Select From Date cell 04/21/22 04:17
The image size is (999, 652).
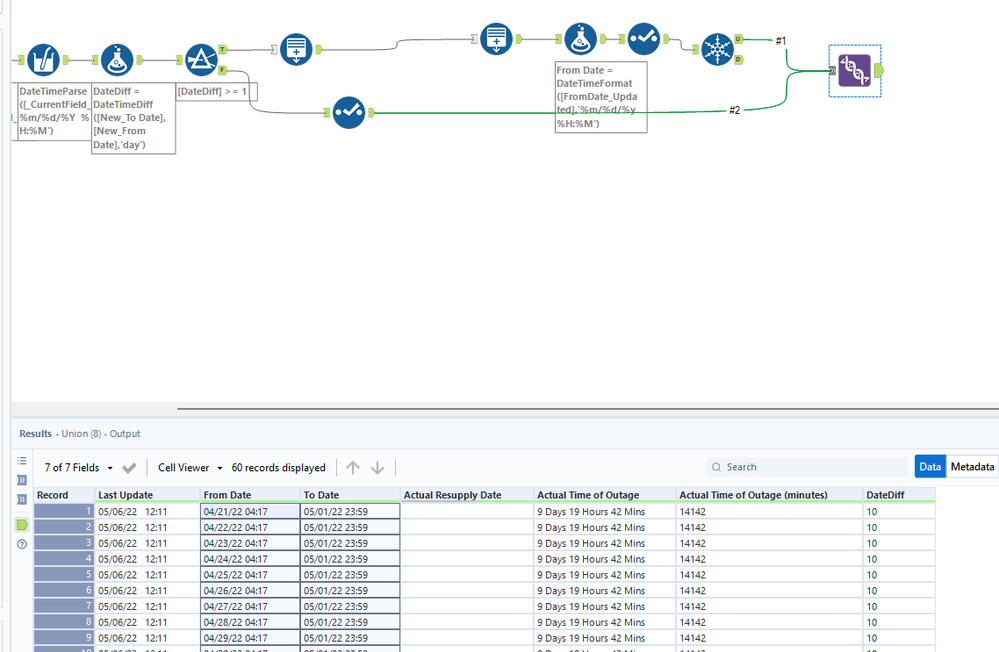(x=250, y=511)
